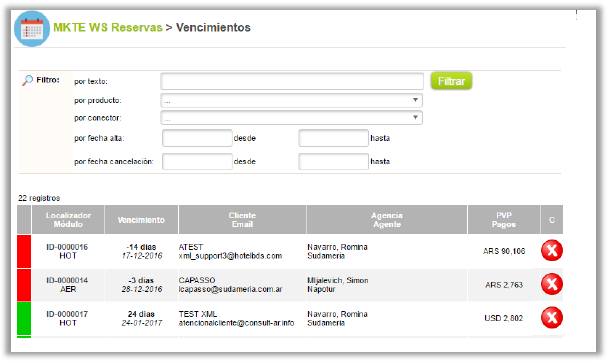Click the PVP Pagos column header

point(504,220)
